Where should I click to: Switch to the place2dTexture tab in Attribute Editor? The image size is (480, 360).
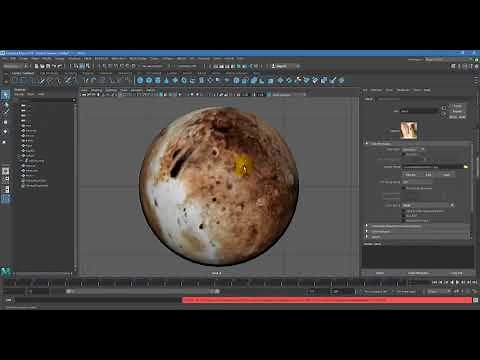pyautogui.click(x=389, y=99)
